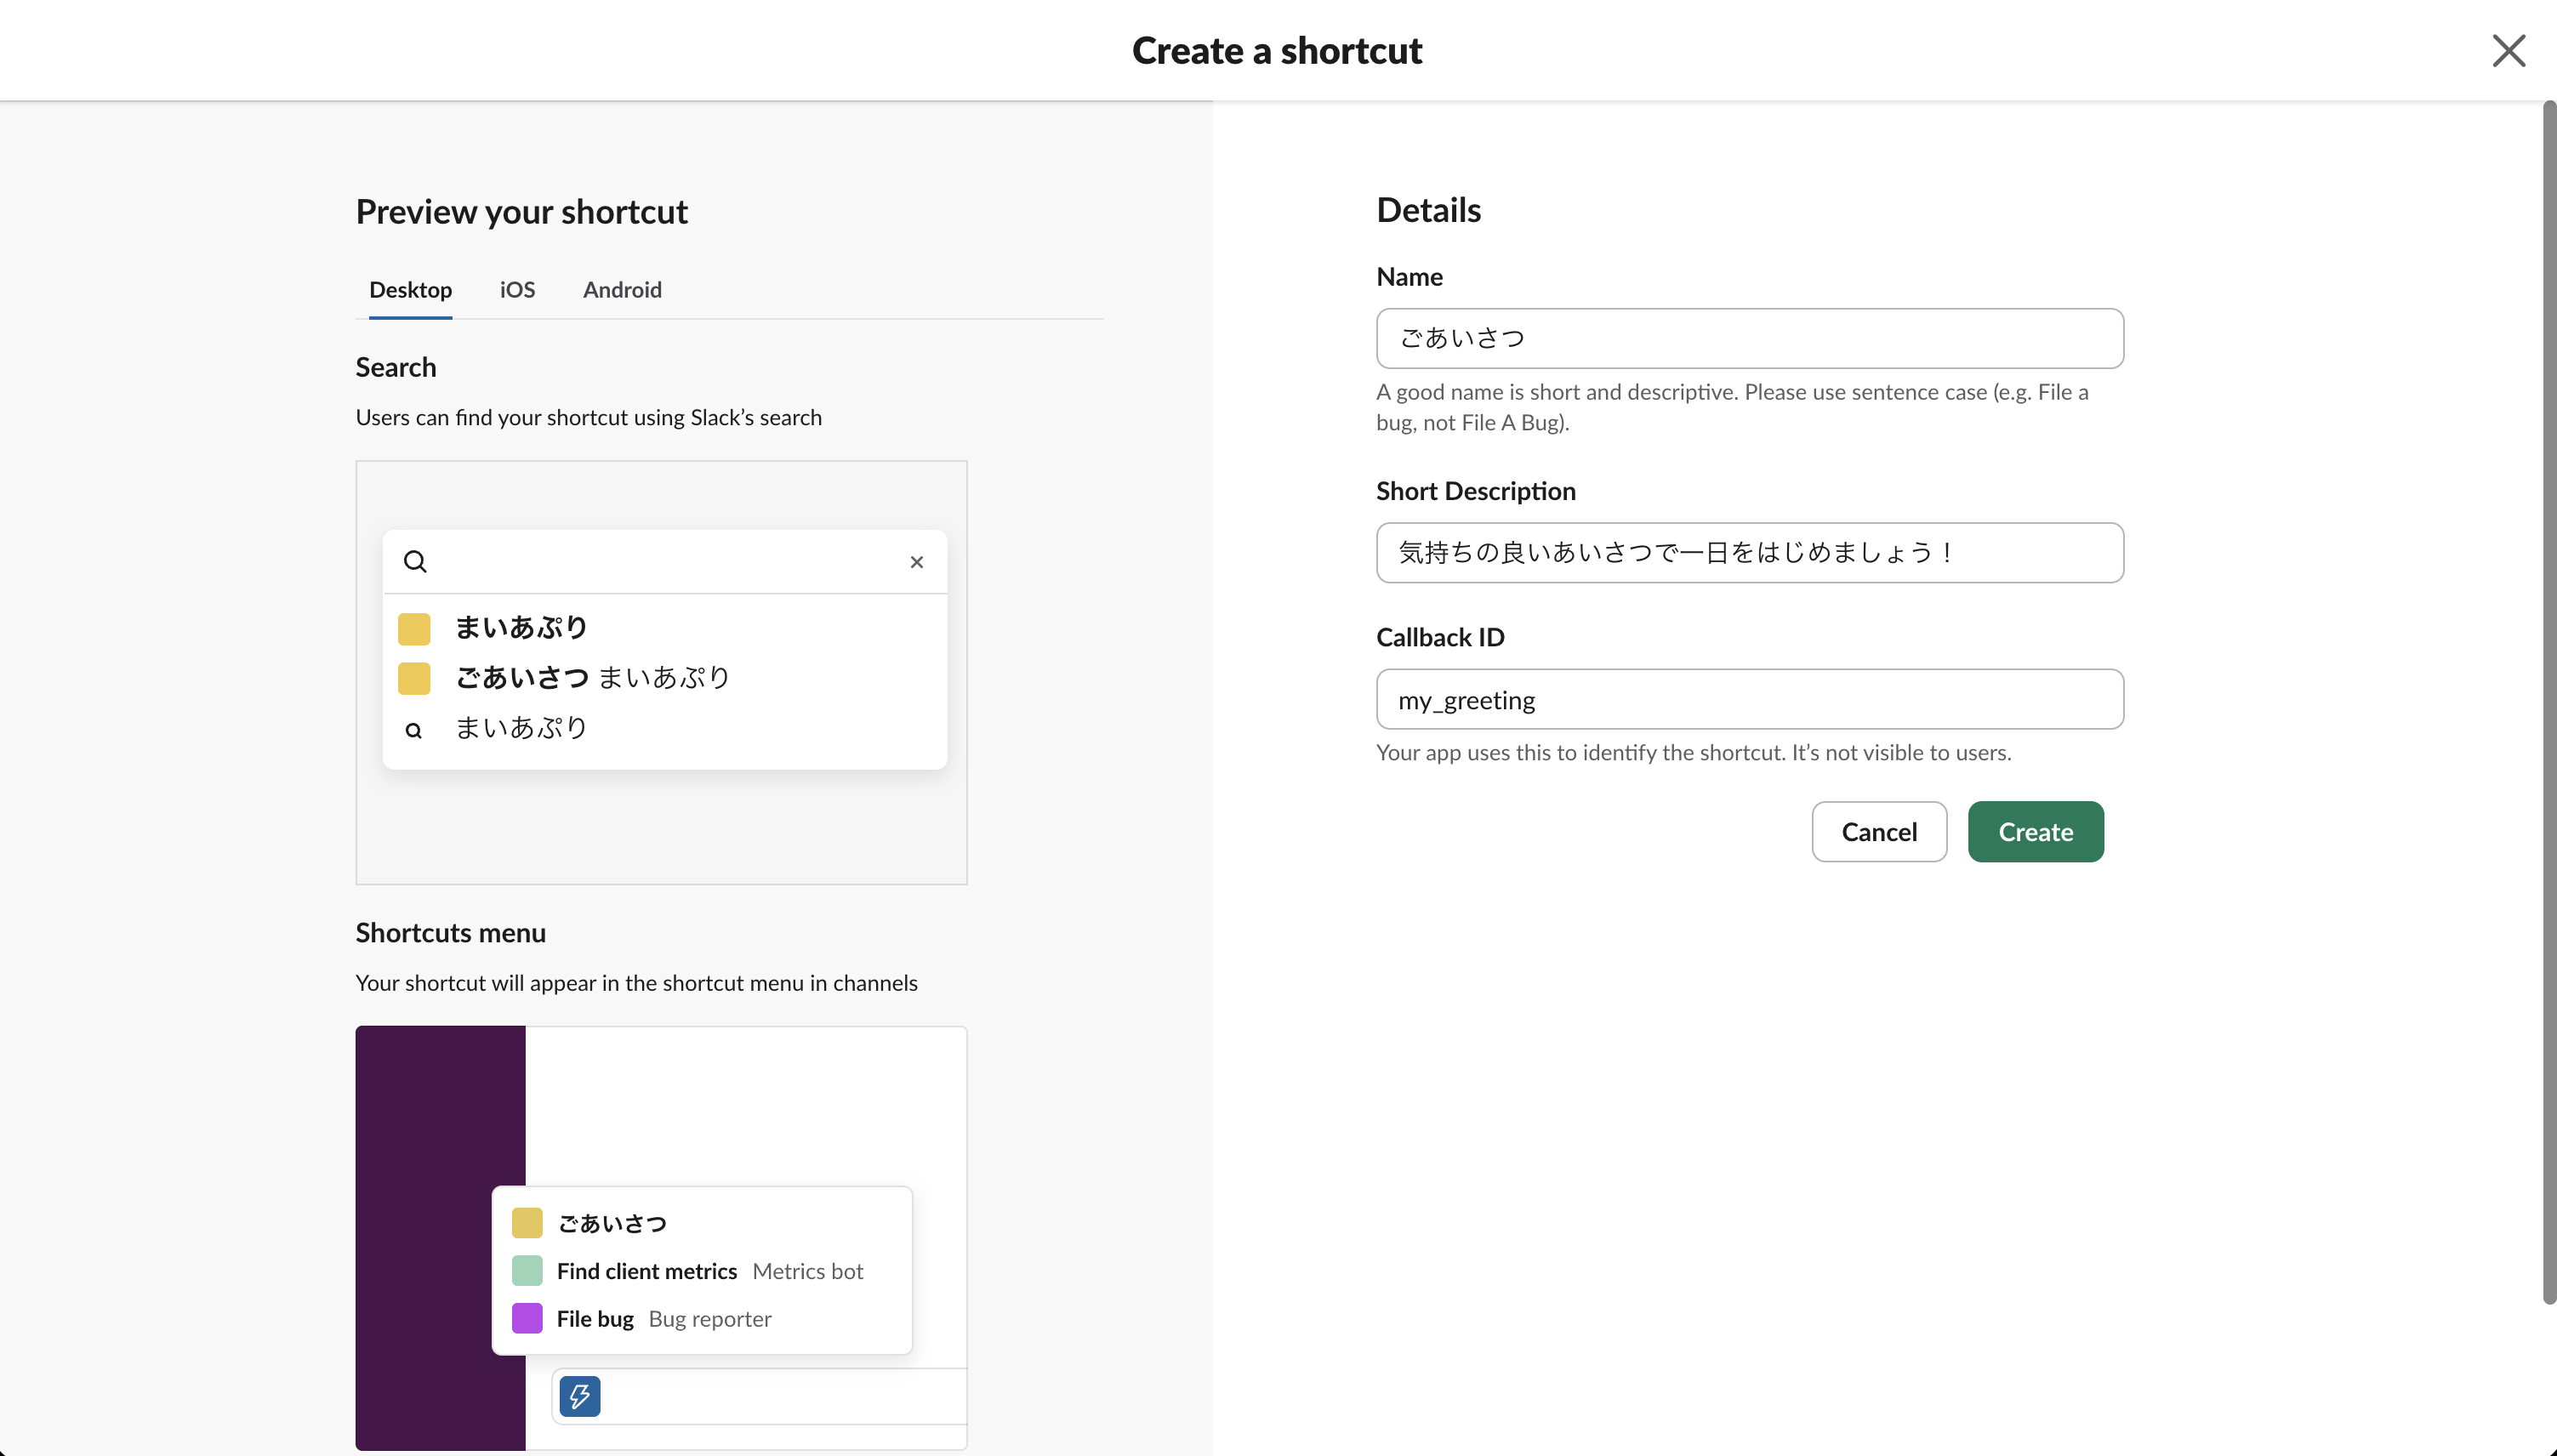Click the magnifying glass search icon

click(x=415, y=562)
